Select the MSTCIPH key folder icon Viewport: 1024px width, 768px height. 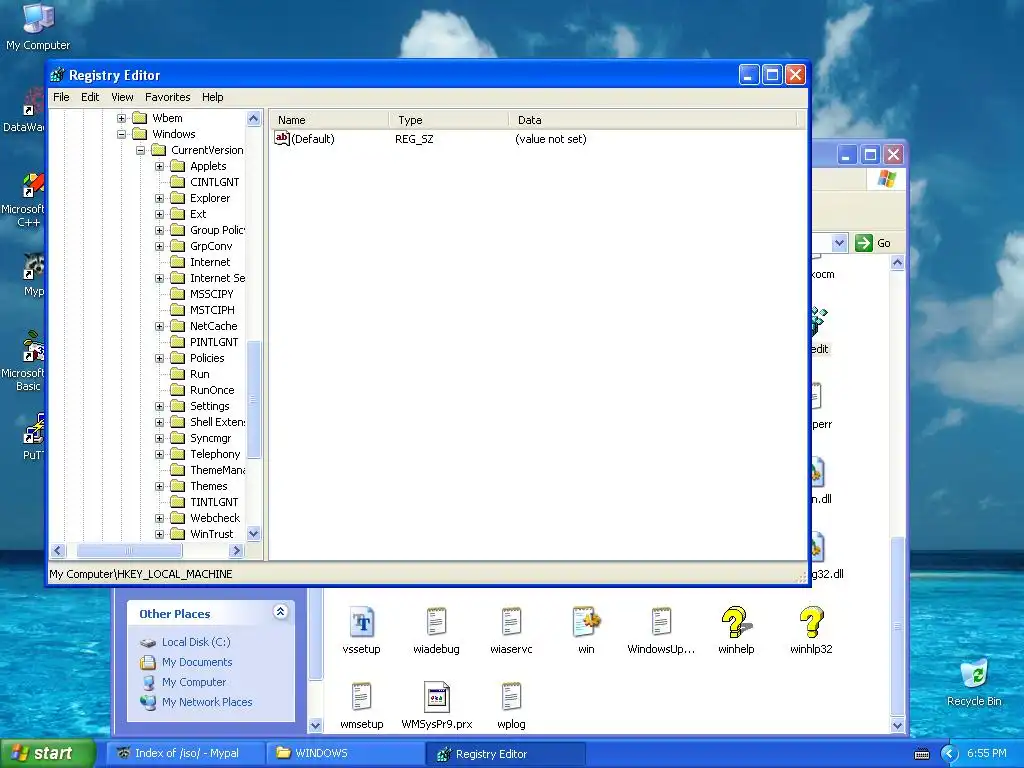point(178,310)
